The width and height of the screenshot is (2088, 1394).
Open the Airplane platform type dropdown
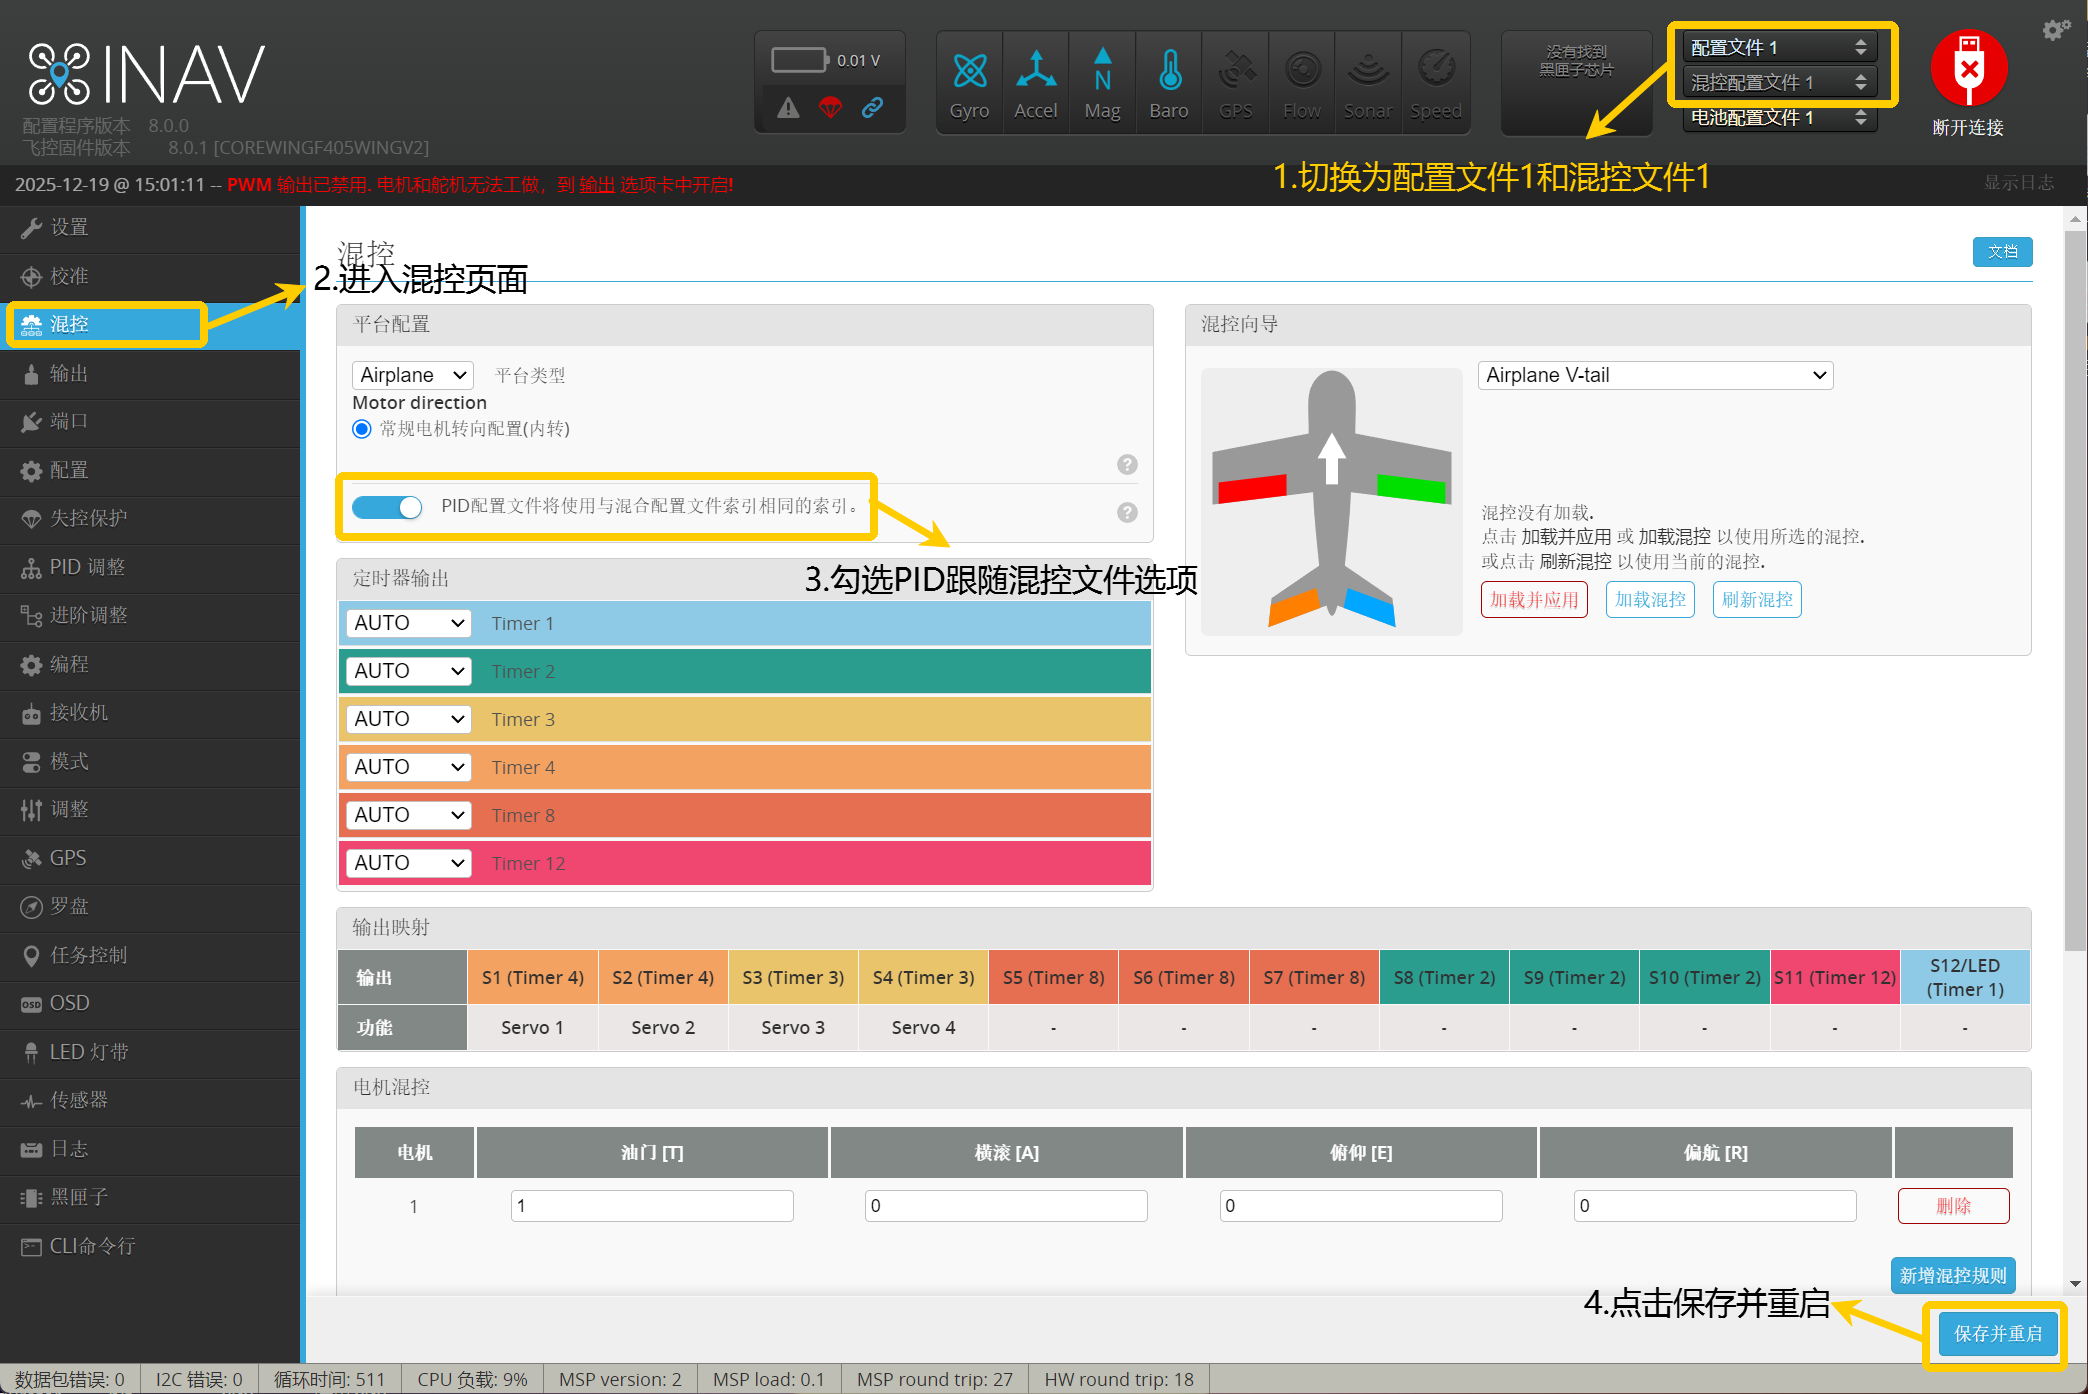pos(412,375)
